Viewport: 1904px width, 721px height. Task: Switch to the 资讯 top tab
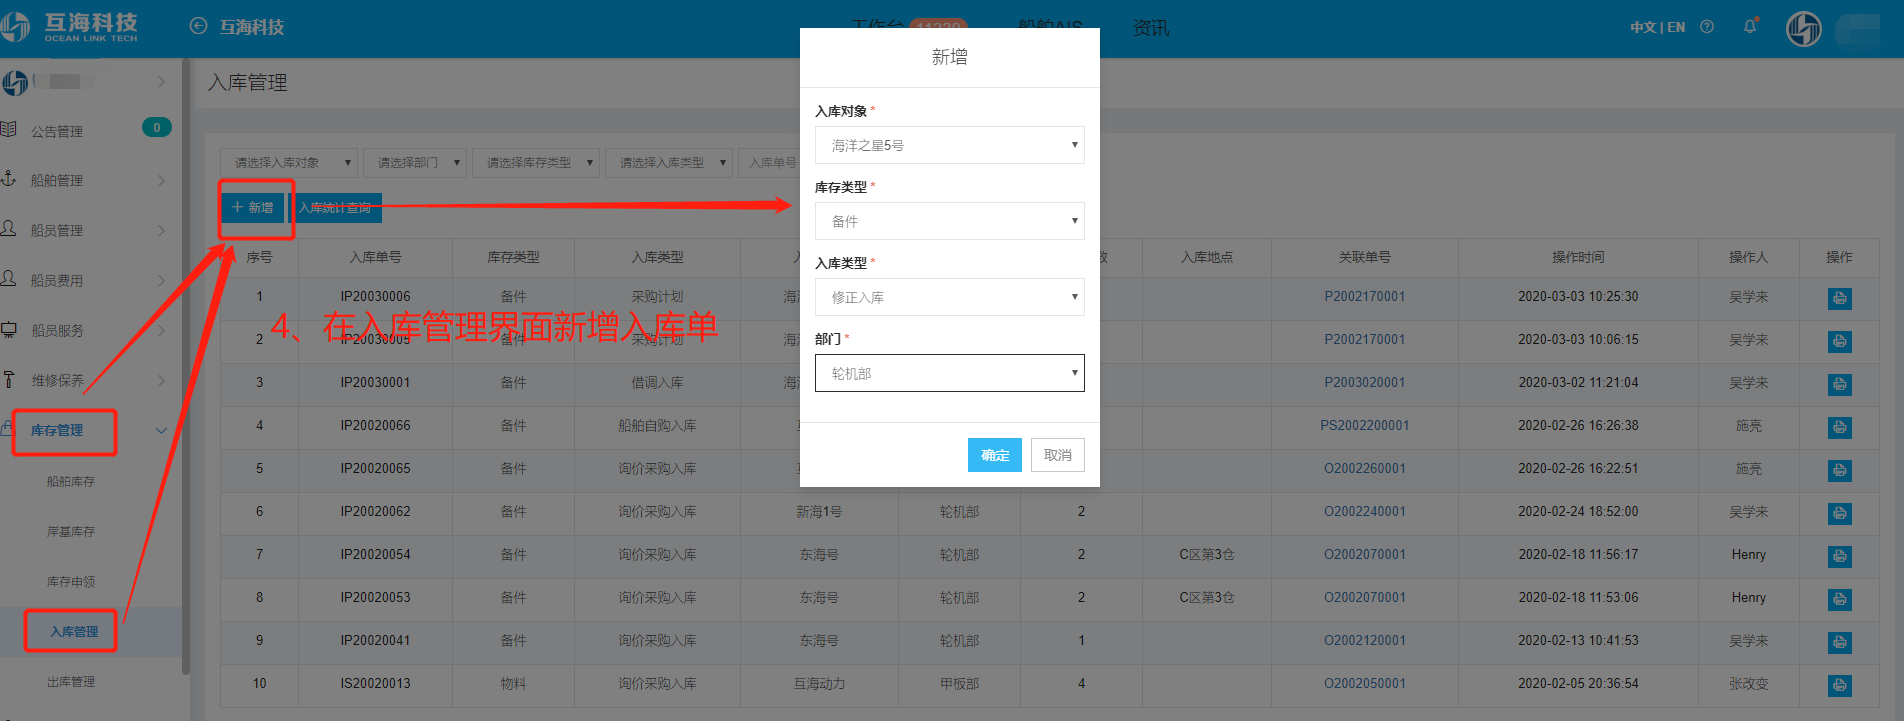pyautogui.click(x=1151, y=28)
